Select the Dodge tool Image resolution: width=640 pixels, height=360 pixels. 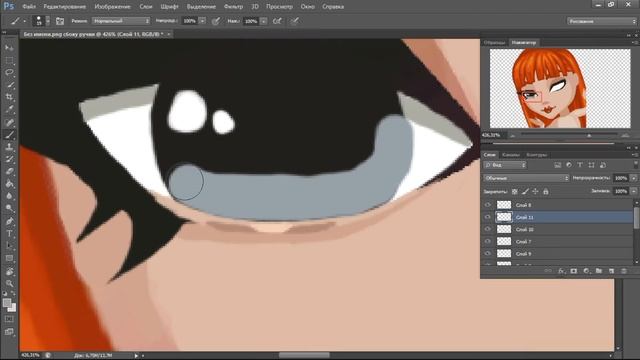point(9,208)
